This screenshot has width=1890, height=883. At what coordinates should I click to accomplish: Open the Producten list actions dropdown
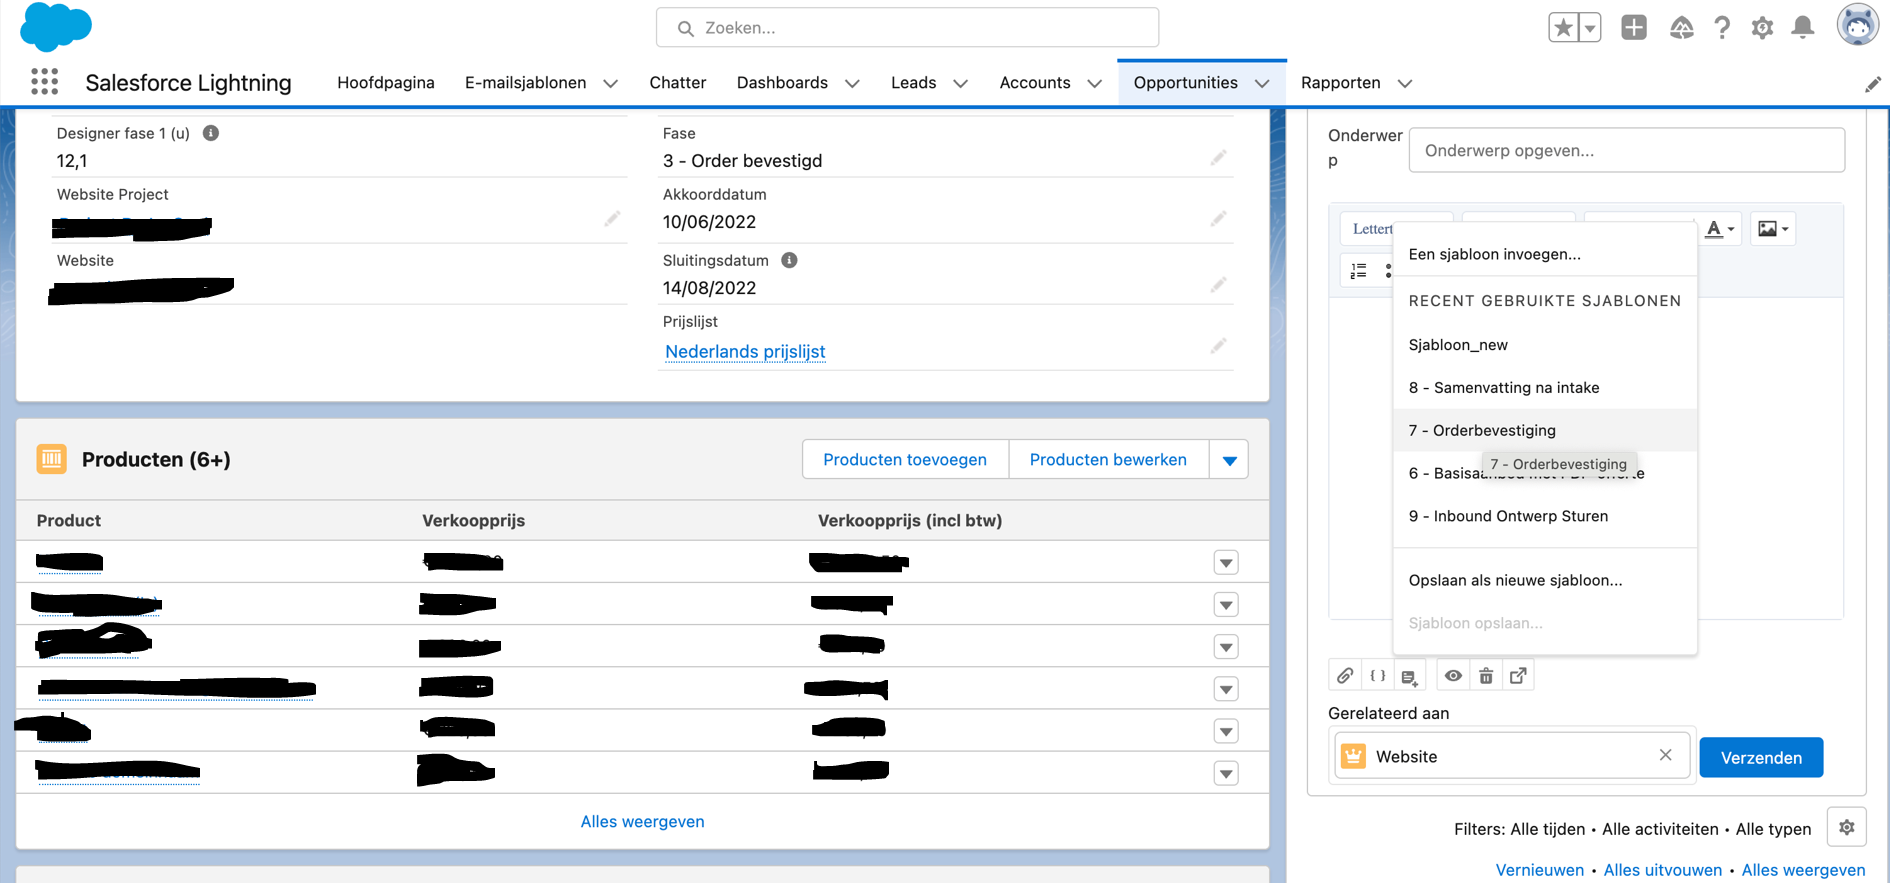point(1229,460)
